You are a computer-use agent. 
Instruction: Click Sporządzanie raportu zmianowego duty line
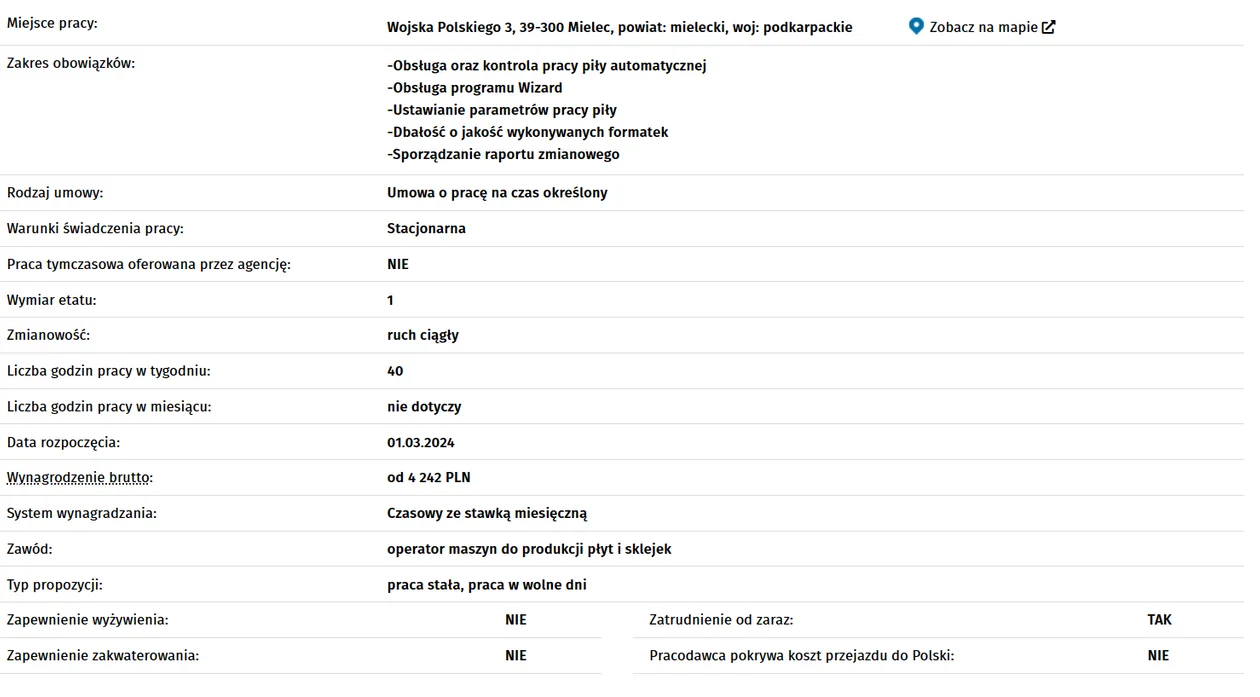(503, 154)
